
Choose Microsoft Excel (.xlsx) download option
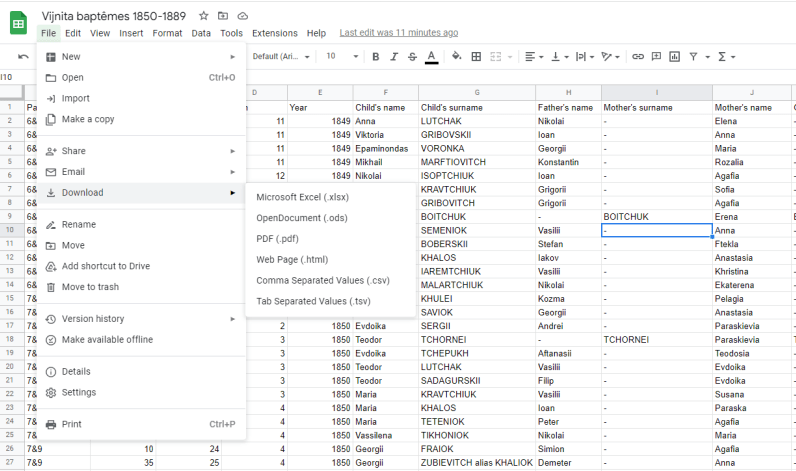tap(302, 197)
